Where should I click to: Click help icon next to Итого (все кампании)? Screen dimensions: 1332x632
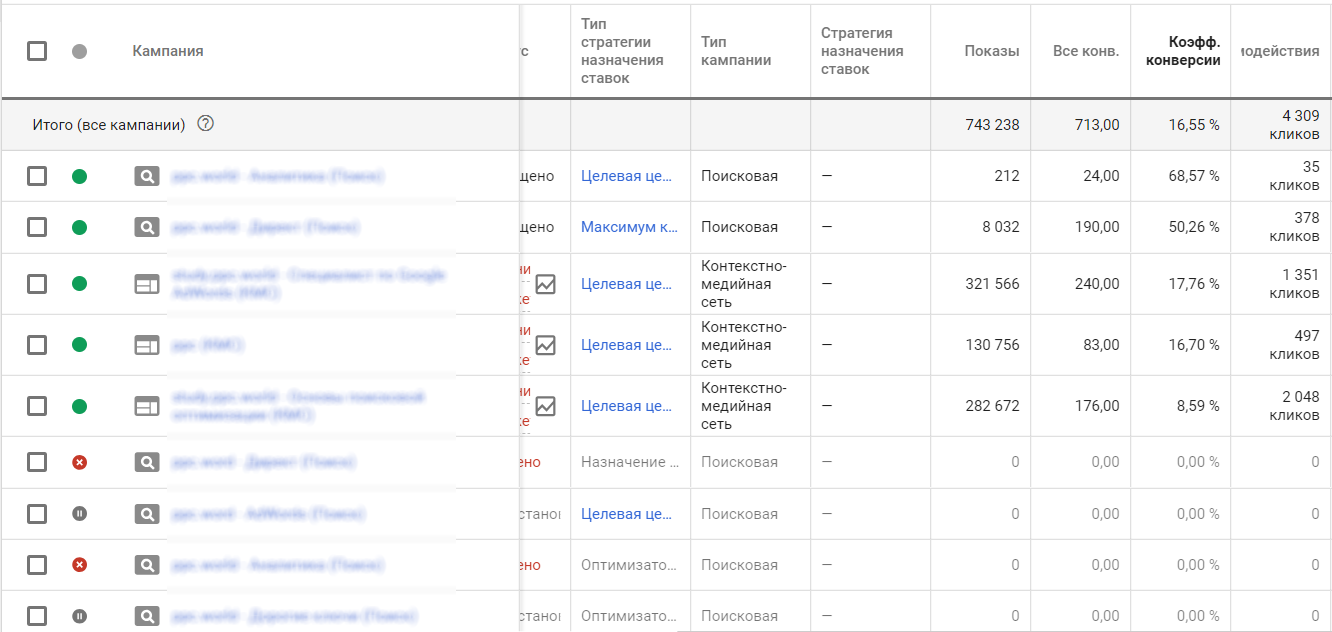(206, 125)
